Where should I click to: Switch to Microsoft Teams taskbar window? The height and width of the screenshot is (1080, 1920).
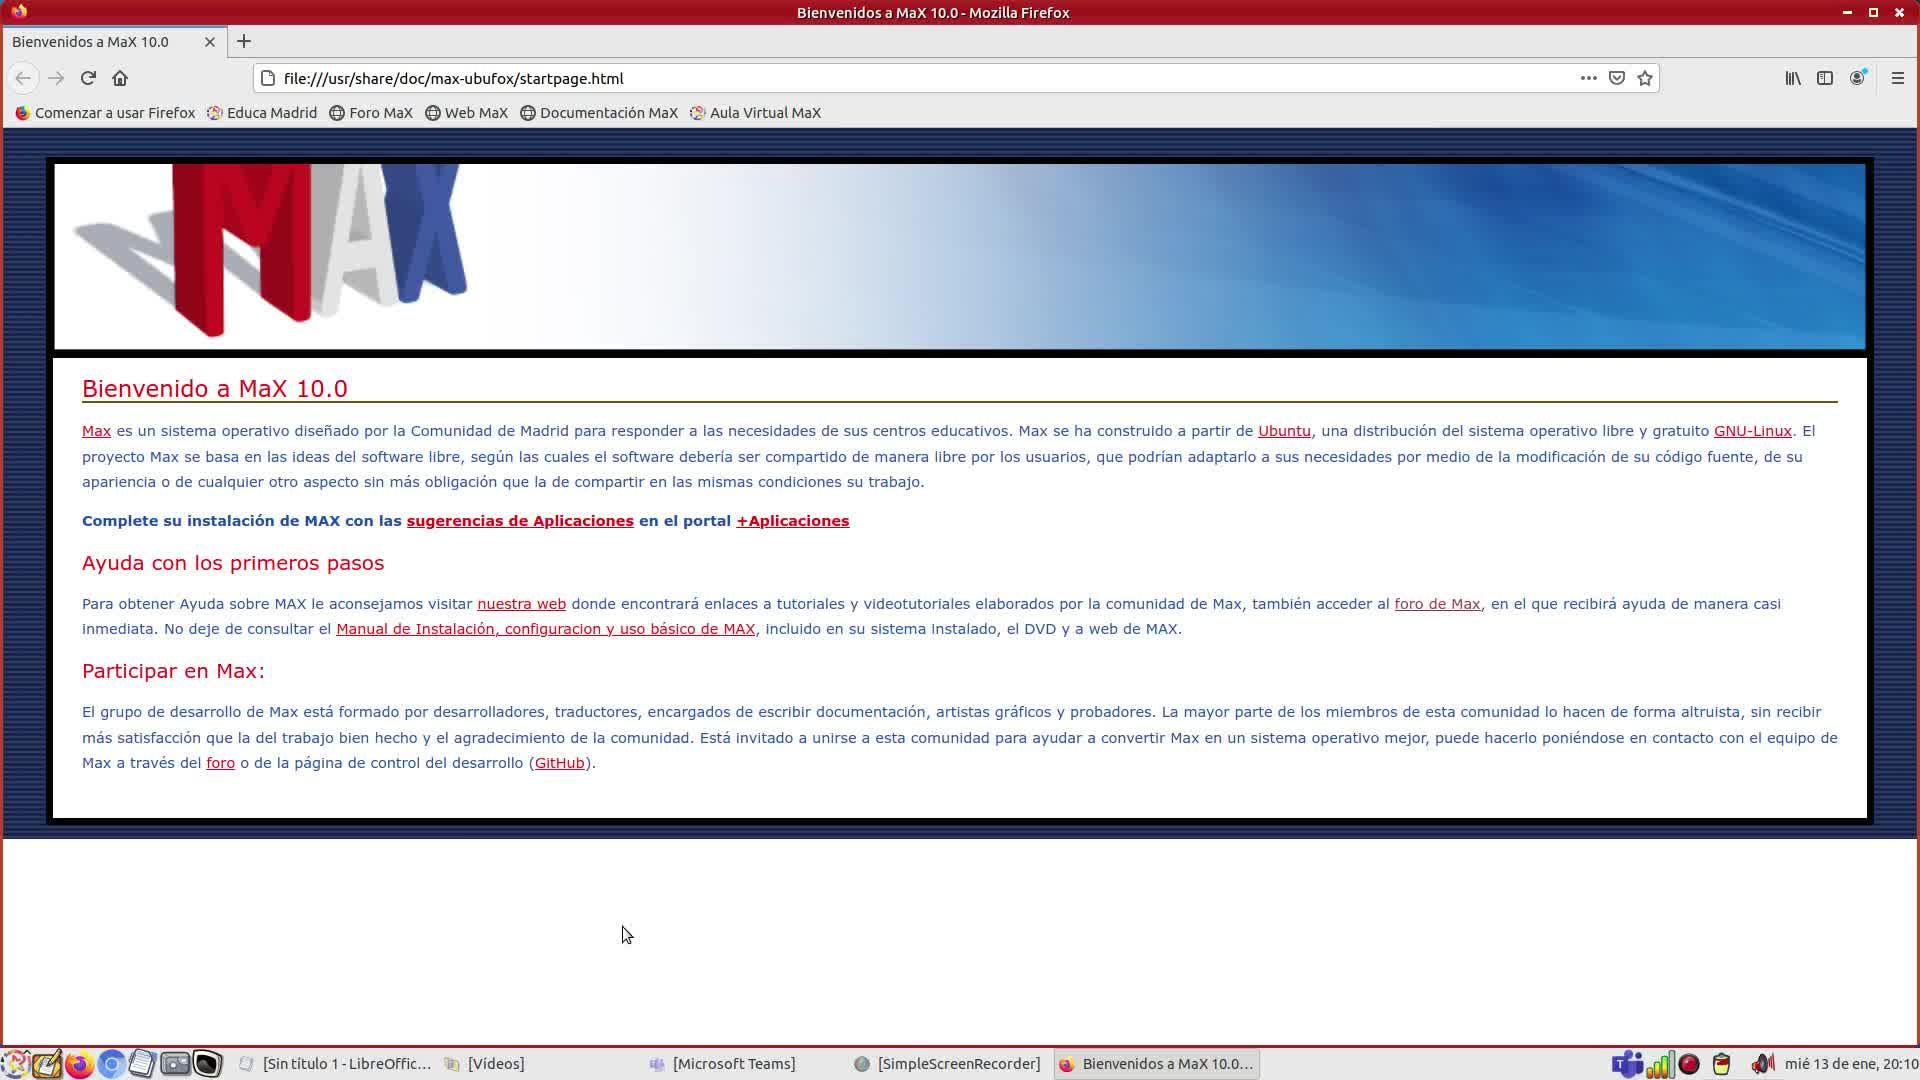pyautogui.click(x=723, y=1064)
